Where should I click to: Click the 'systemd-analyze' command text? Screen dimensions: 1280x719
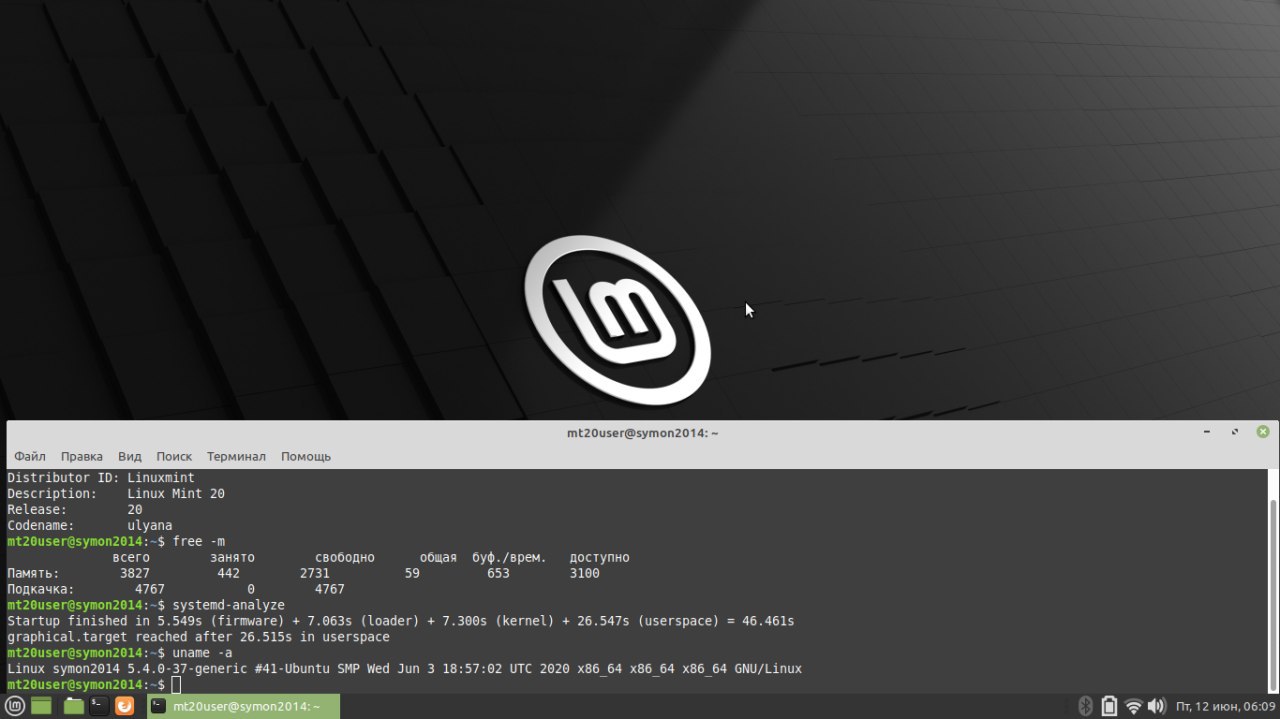click(x=229, y=605)
